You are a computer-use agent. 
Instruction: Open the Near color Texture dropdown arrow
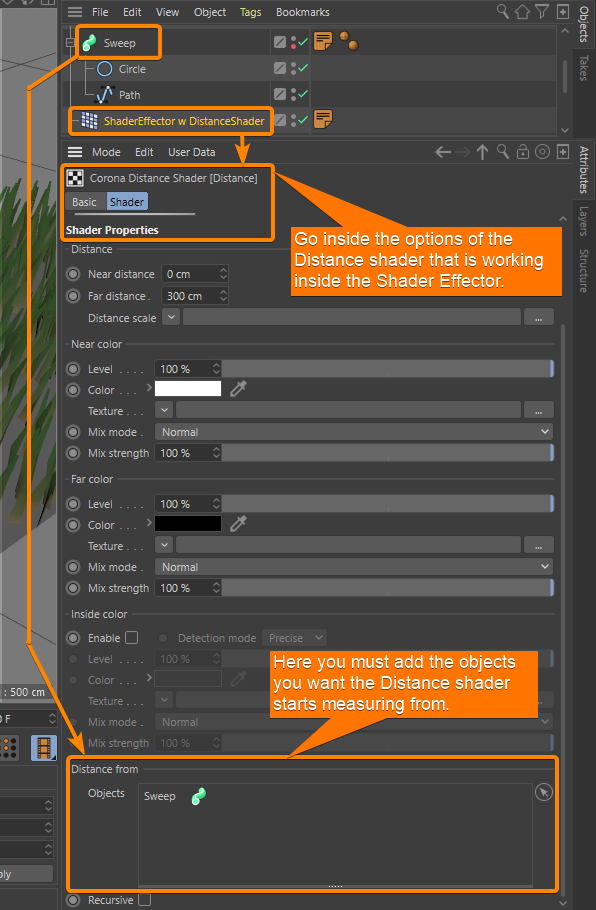click(164, 410)
